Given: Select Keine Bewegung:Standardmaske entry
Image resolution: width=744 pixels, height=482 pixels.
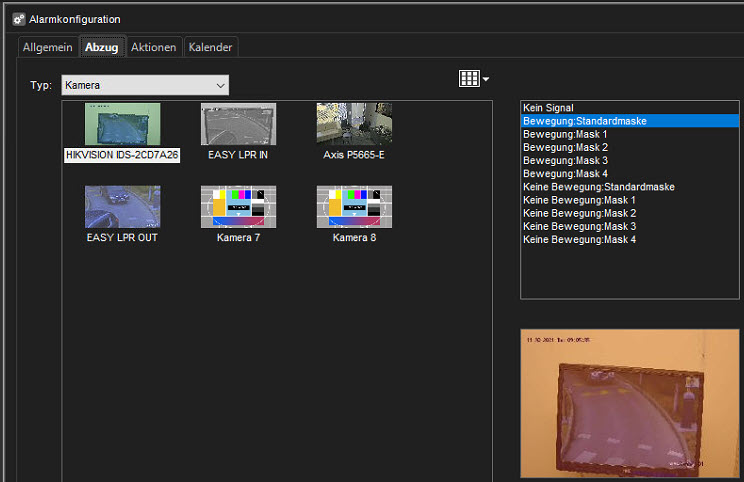Looking at the screenshot, I should (598, 187).
